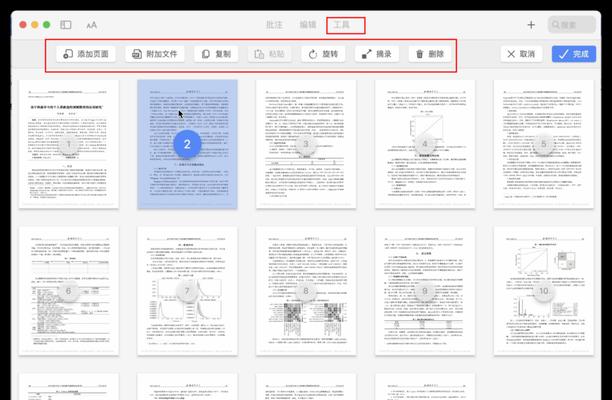
Task: Select page 6 thumbnail
Action: [69, 291]
